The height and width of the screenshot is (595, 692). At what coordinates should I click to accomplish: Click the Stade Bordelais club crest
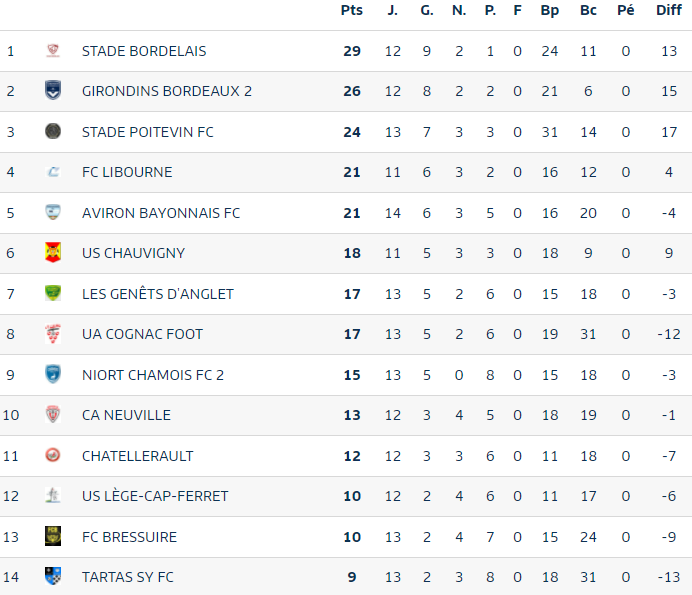53,51
